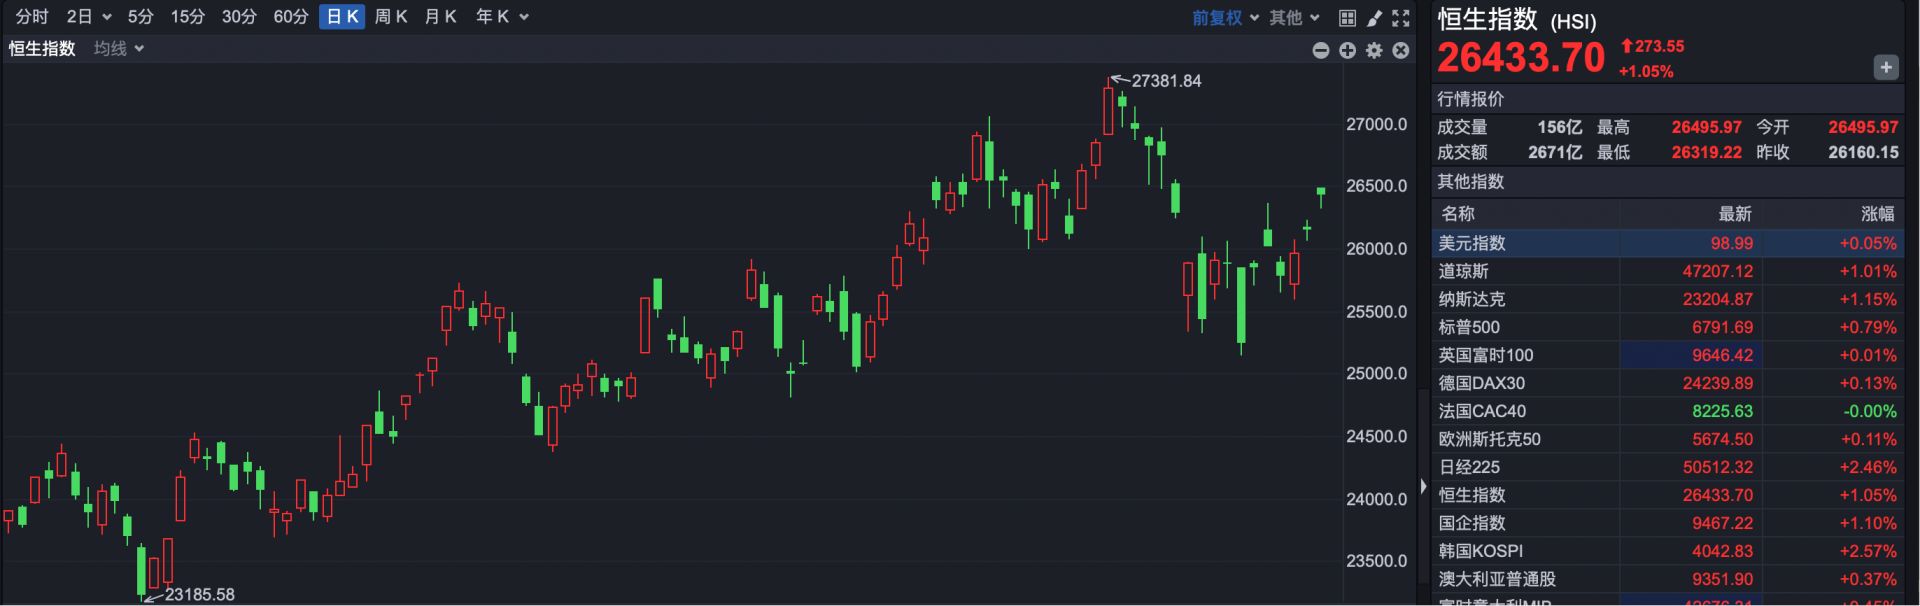This screenshot has width=1920, height=606.
Task: Open chart settings gear icon
Action: click(1374, 50)
